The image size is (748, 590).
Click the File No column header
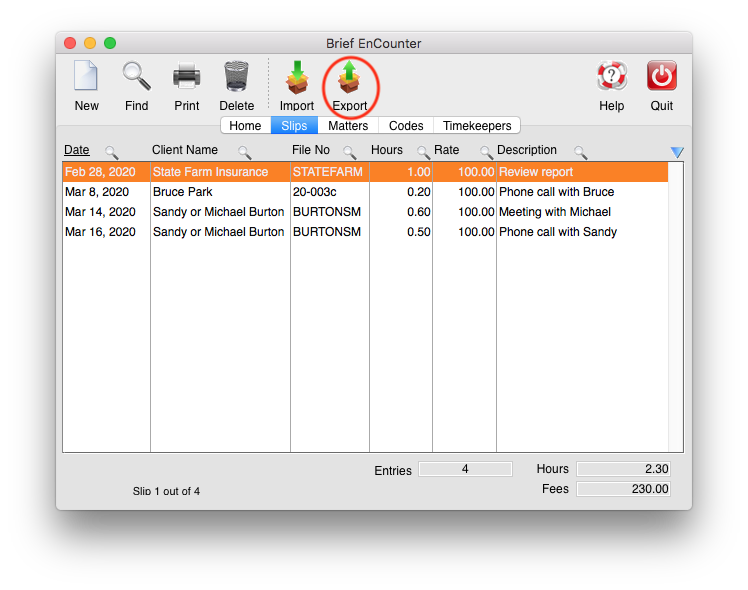click(311, 150)
